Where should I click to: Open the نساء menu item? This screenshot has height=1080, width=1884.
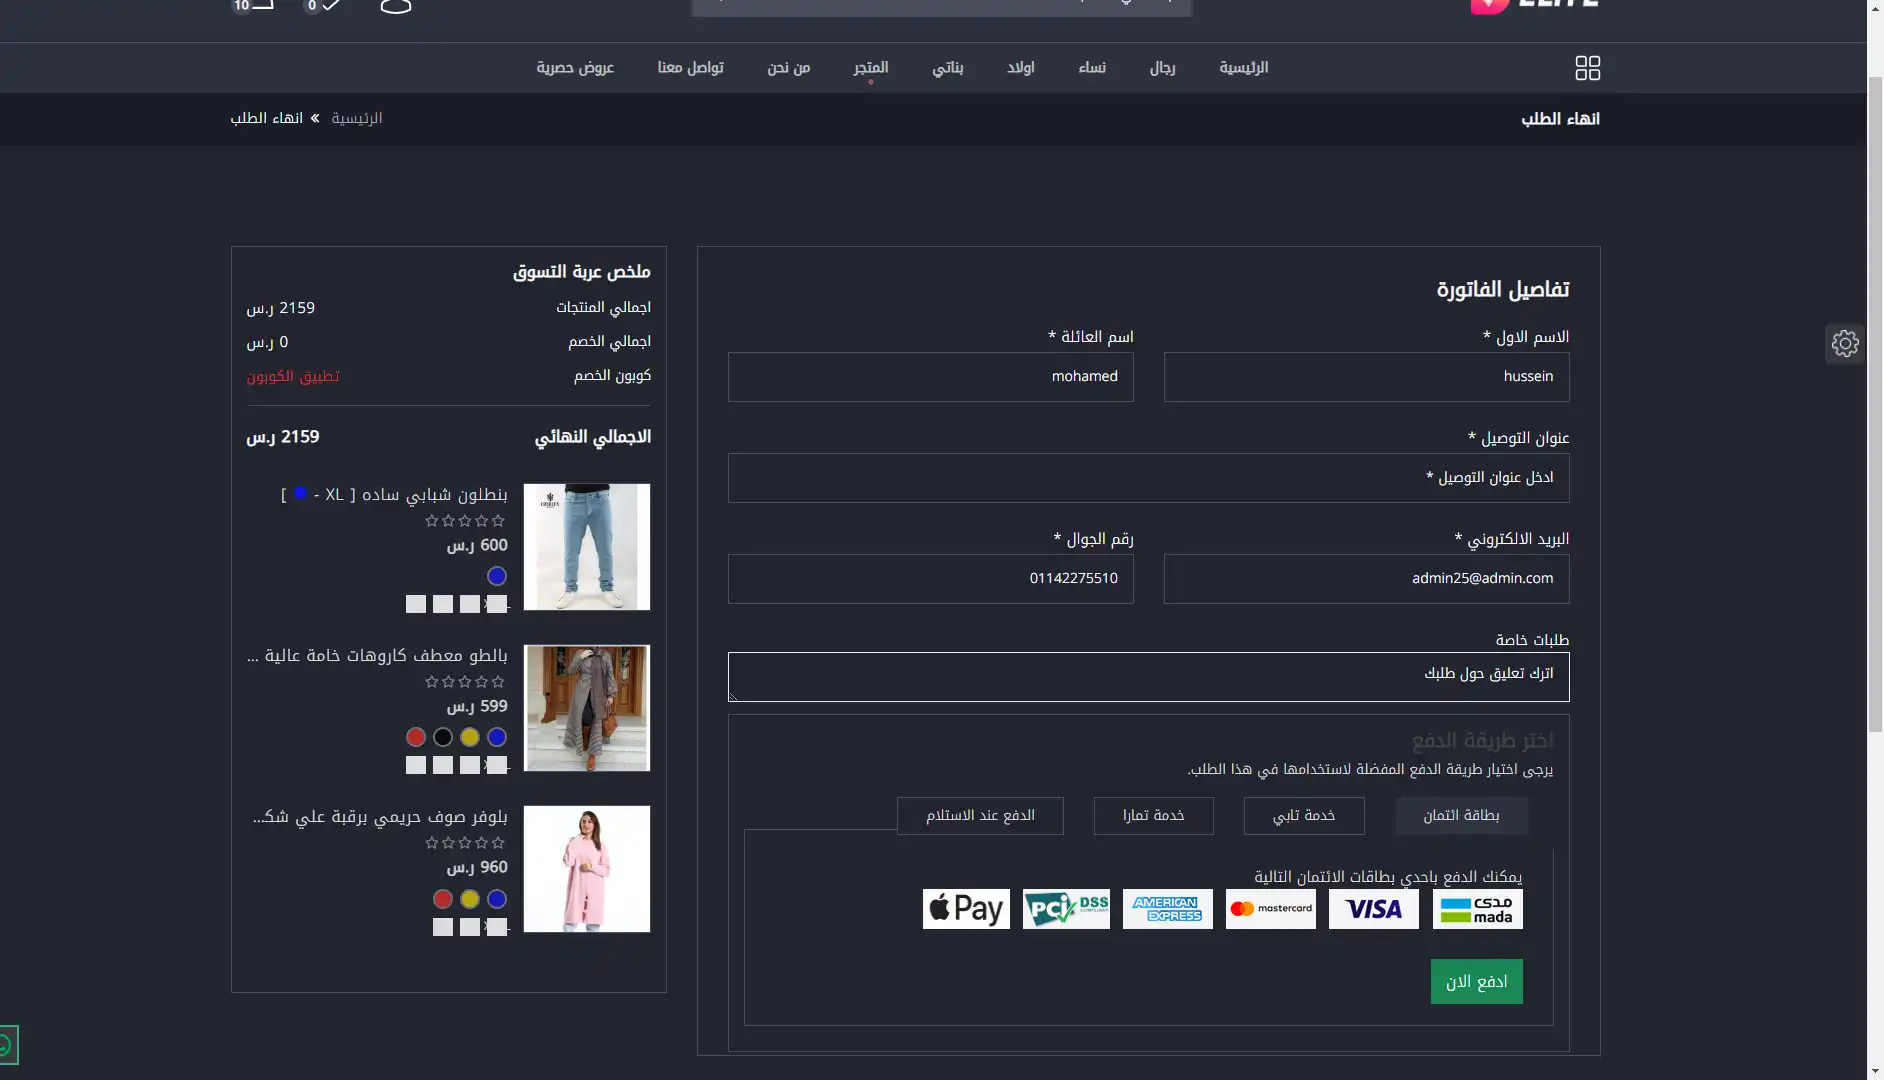pyautogui.click(x=1092, y=68)
